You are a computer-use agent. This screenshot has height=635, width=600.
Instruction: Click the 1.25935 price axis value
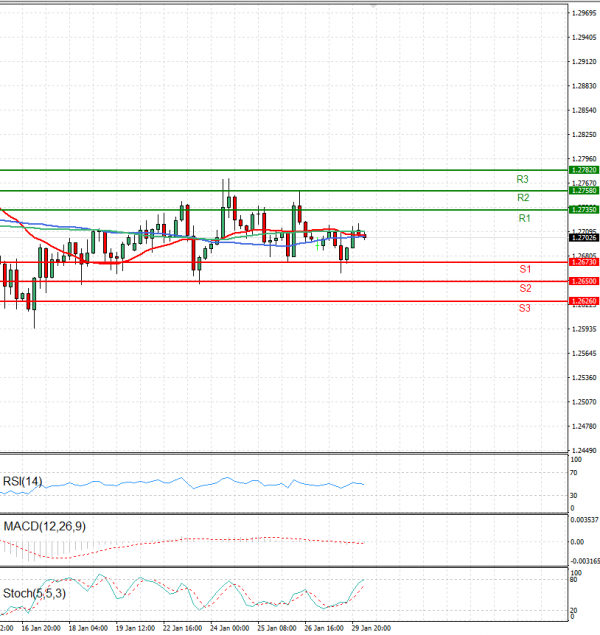(x=584, y=329)
